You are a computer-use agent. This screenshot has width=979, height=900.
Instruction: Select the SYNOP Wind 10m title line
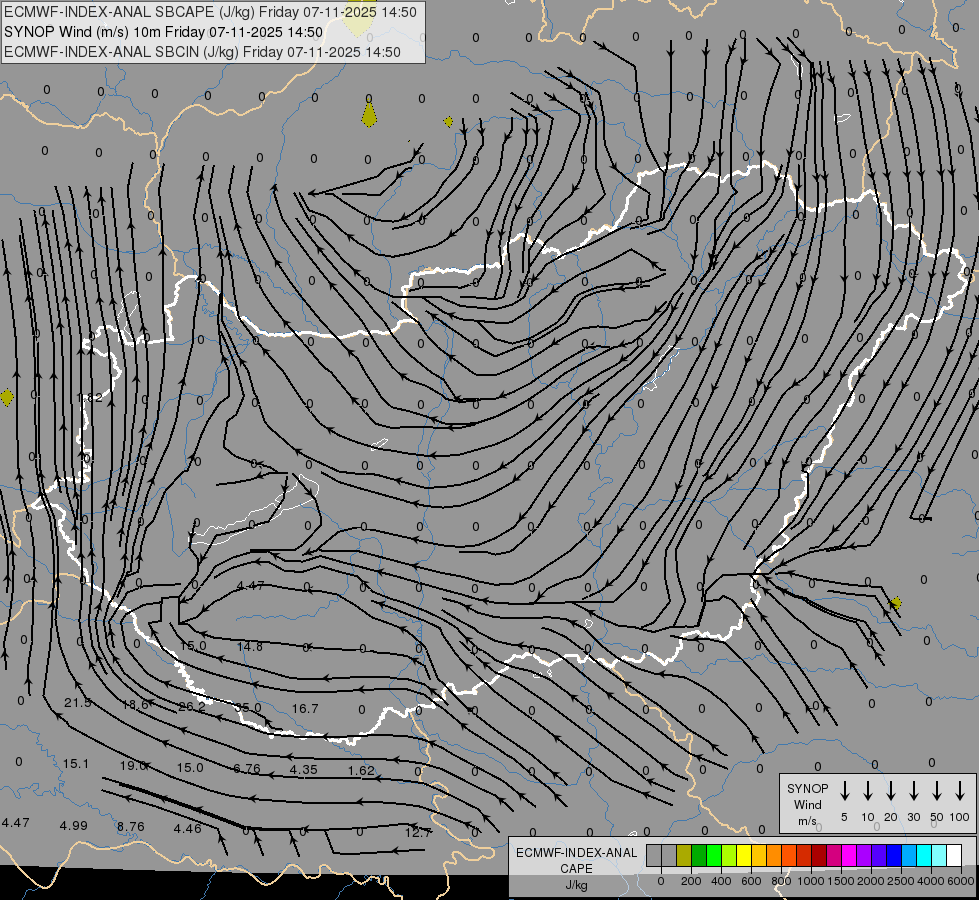click(164, 32)
